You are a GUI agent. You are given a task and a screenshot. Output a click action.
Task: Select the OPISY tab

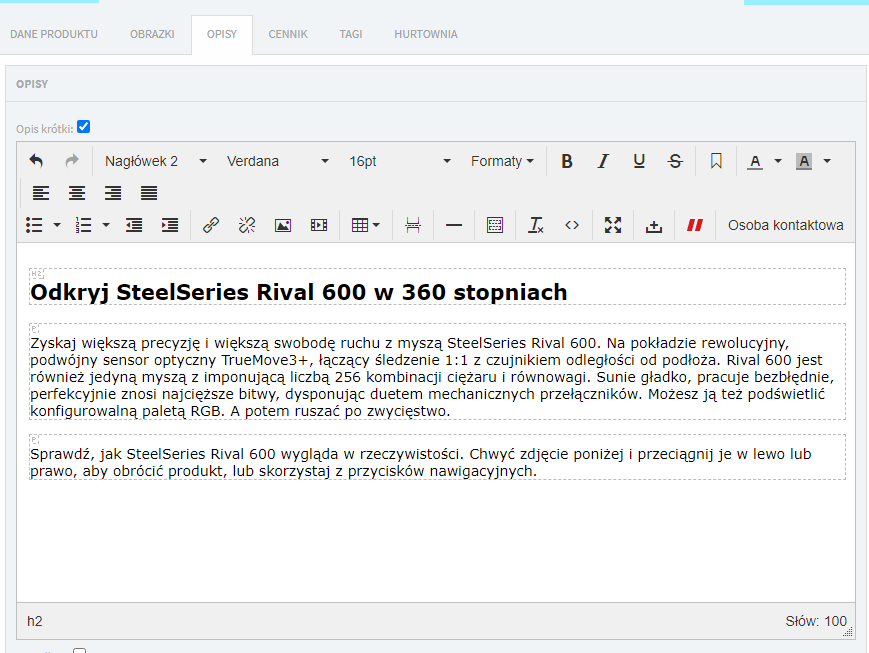pos(222,34)
